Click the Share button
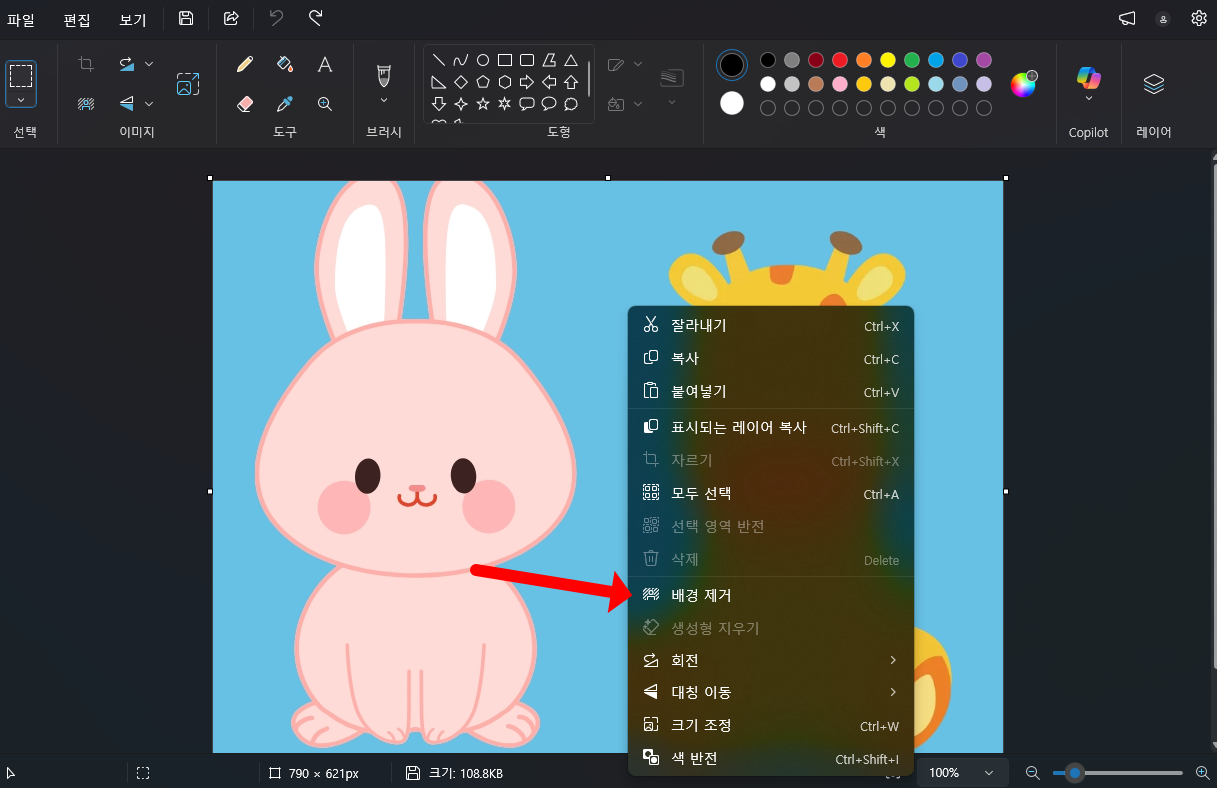The width and height of the screenshot is (1217, 788). pos(229,17)
